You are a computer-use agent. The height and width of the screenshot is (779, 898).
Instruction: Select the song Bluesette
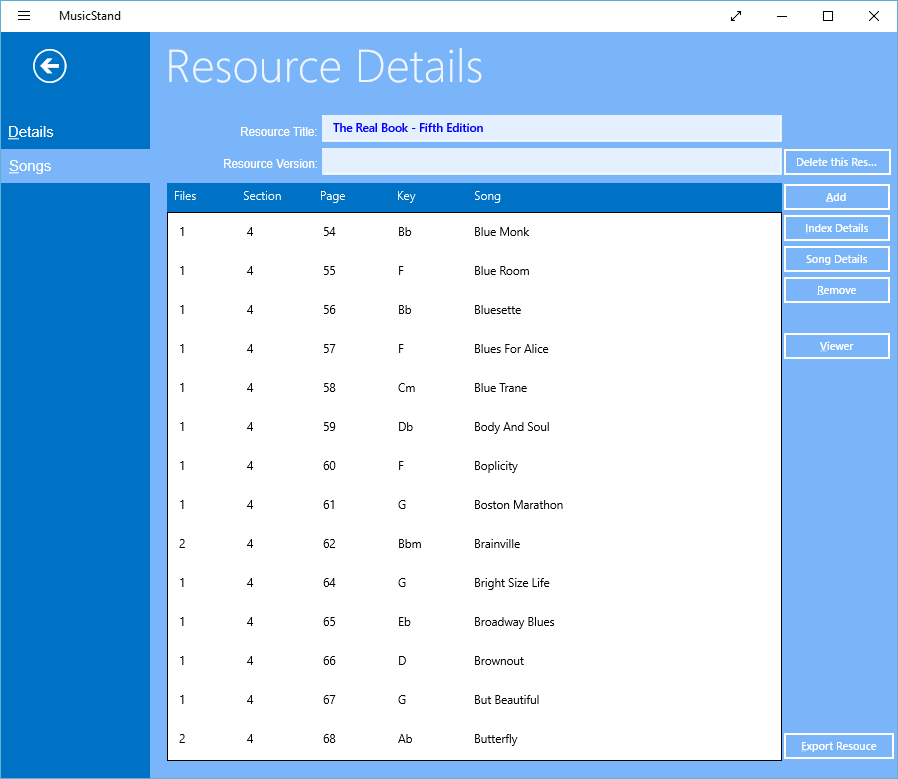474,310
